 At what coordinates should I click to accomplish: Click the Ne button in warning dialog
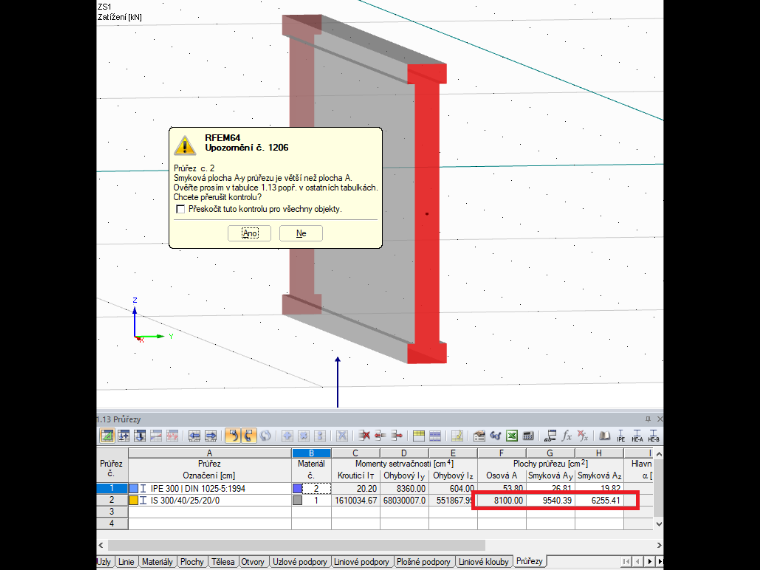(301, 233)
